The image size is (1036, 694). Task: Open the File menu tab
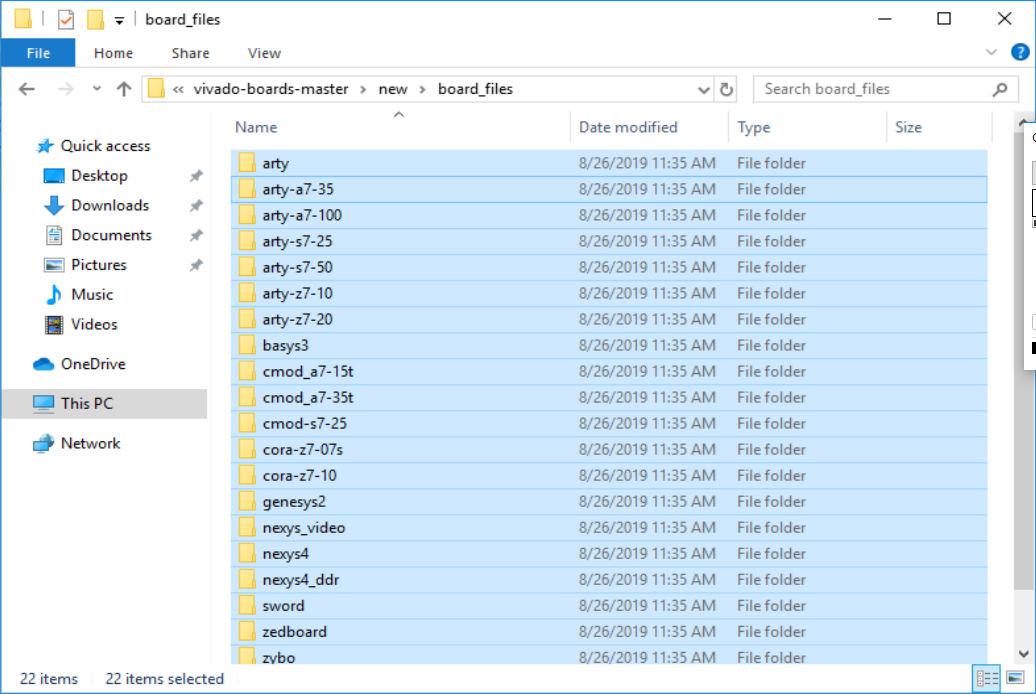tap(38, 53)
